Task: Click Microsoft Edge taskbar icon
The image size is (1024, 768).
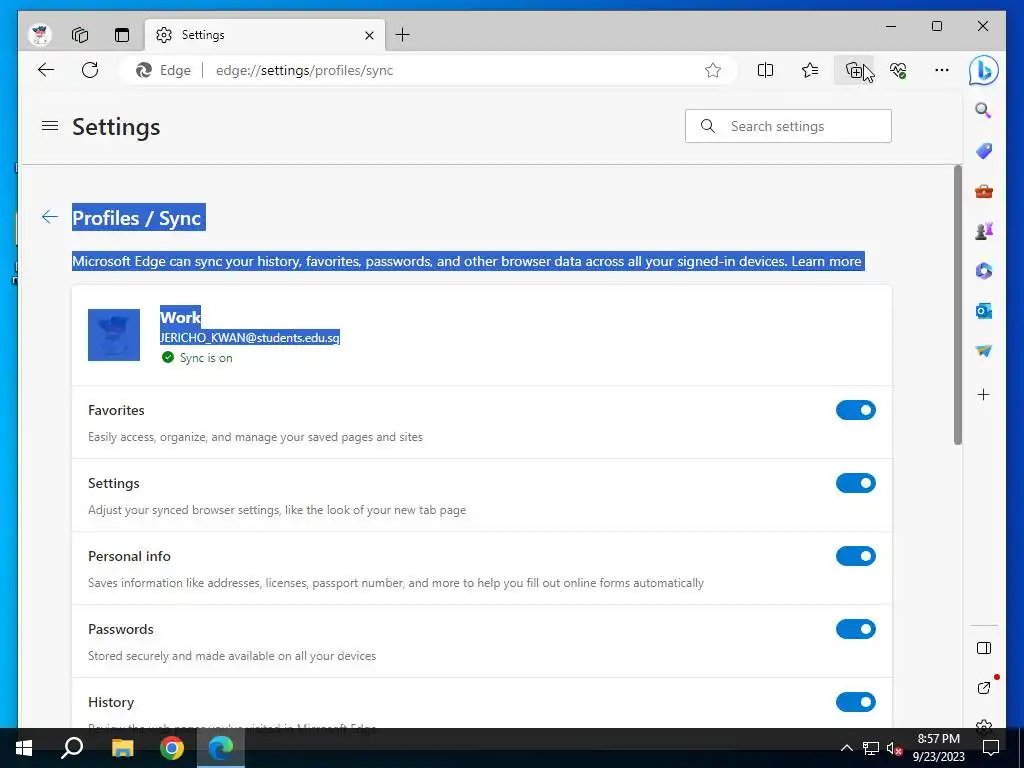Action: tap(221, 748)
